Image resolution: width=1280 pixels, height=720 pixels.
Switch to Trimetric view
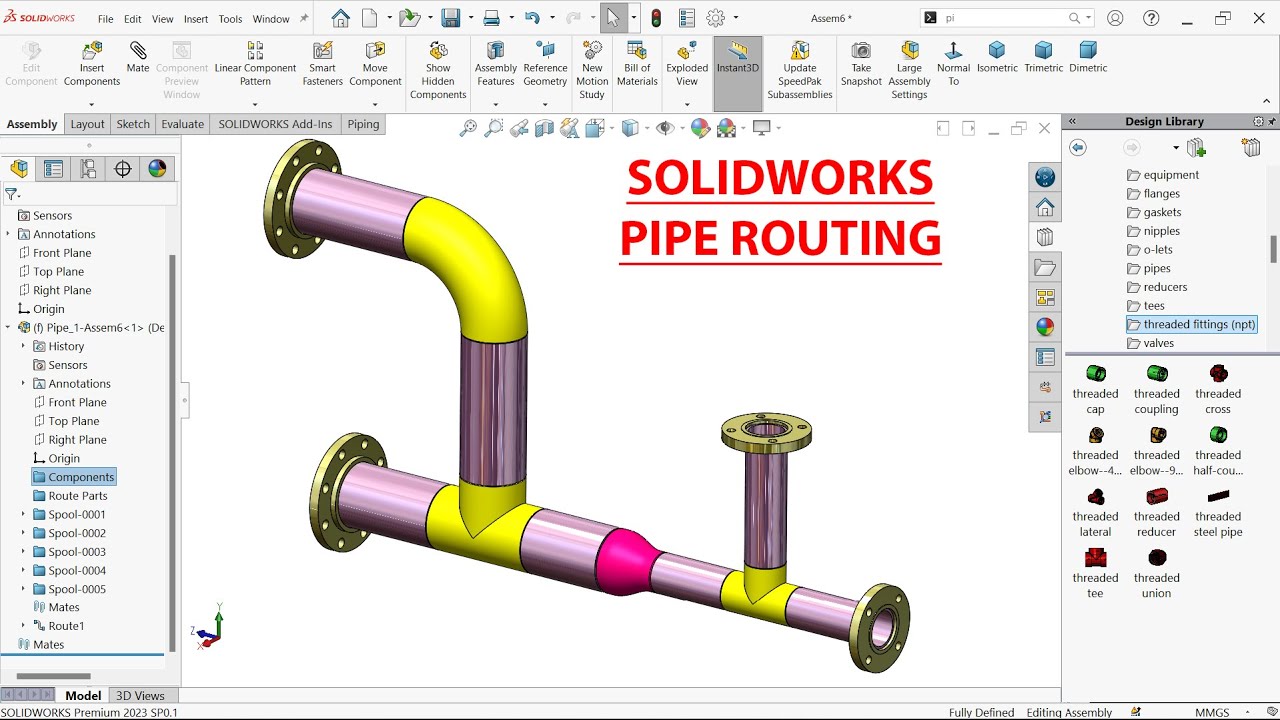tap(1043, 58)
